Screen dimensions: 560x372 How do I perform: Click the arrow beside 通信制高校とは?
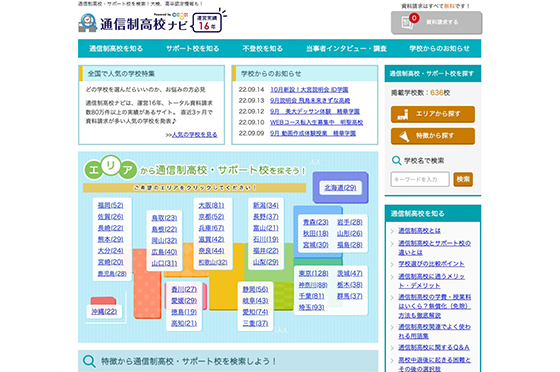[x=392, y=231]
